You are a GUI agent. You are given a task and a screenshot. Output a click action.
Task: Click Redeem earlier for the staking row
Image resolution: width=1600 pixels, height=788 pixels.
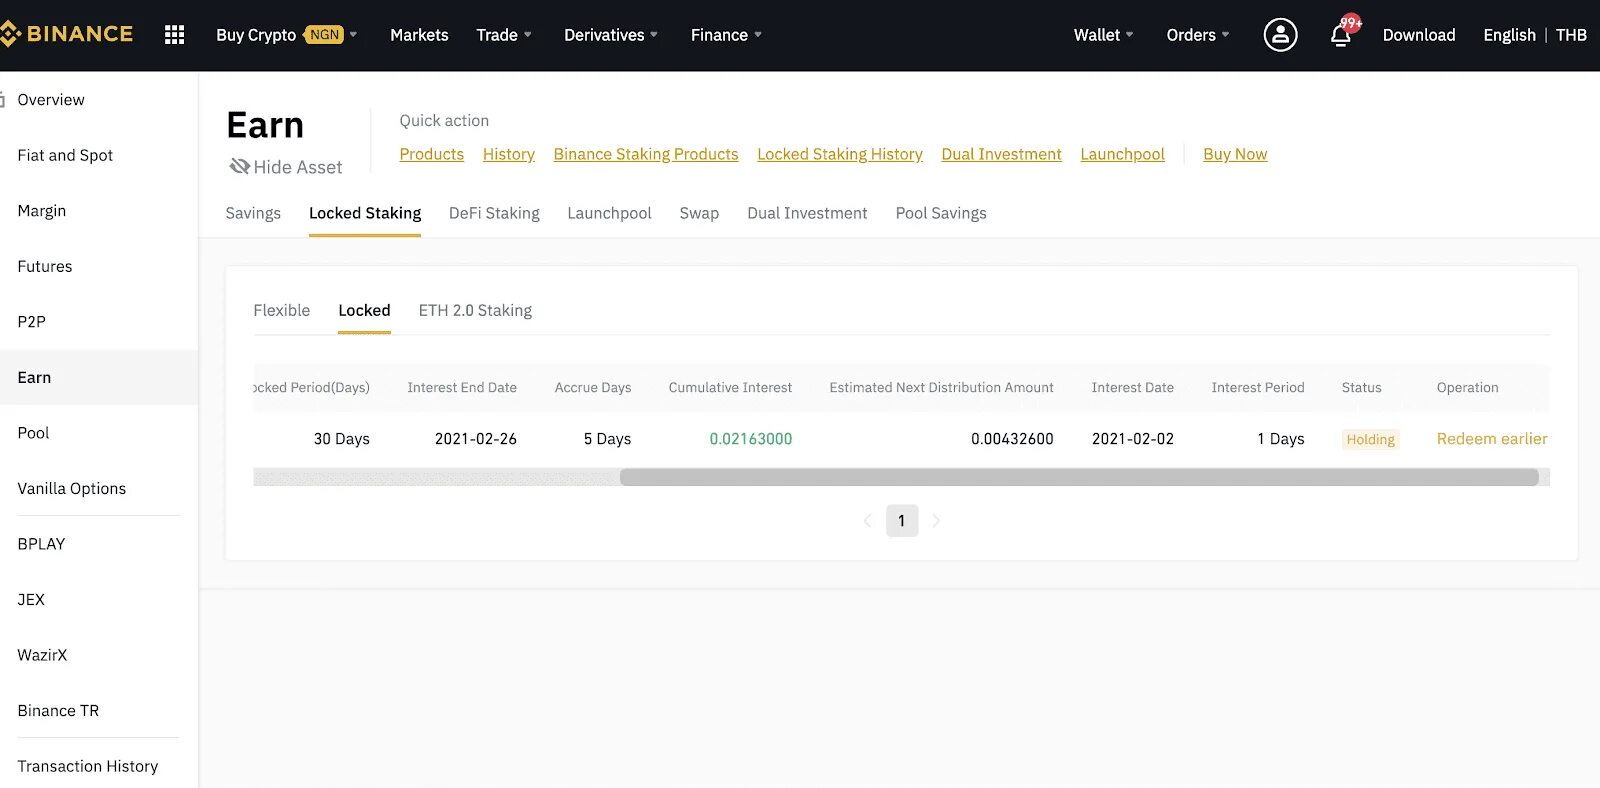click(1492, 439)
